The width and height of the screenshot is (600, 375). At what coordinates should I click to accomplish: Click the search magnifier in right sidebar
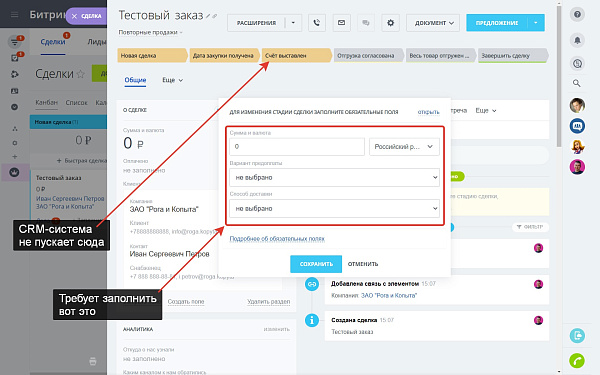(x=577, y=83)
